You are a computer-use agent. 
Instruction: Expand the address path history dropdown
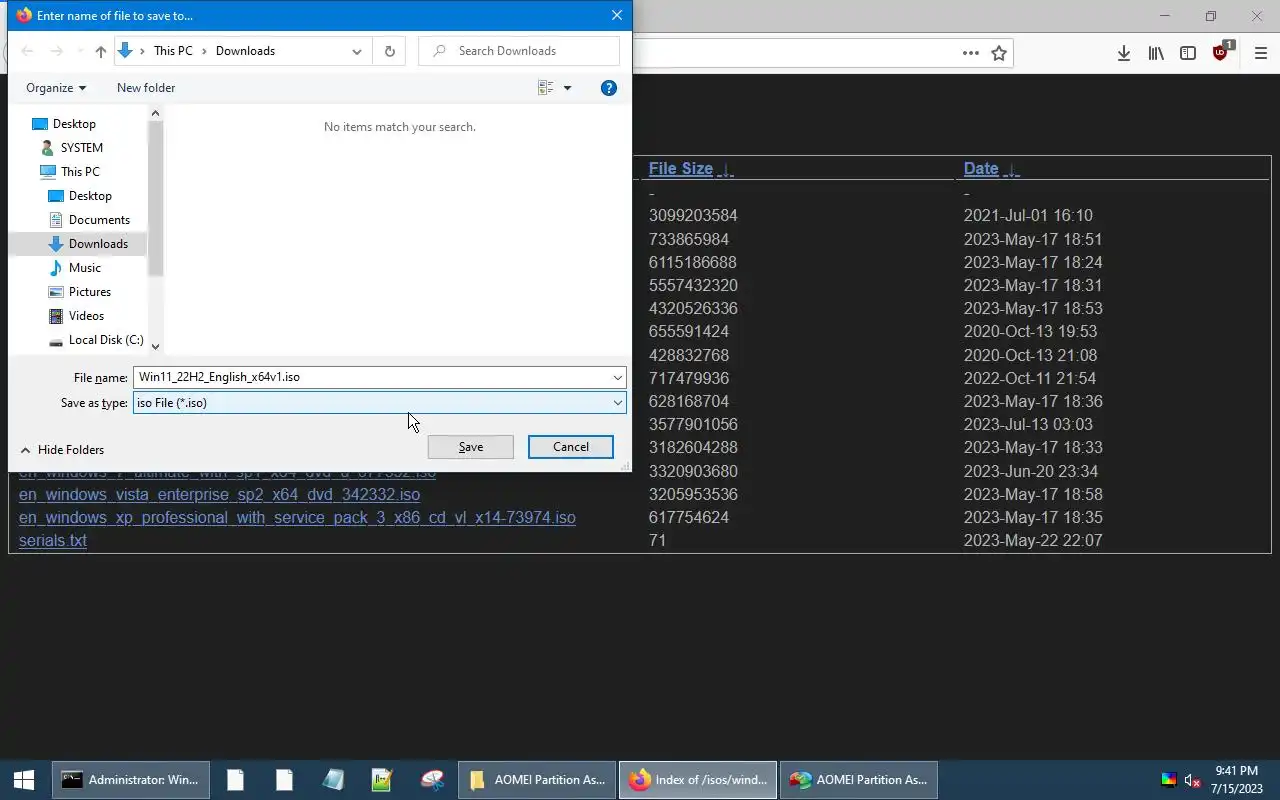pyautogui.click(x=356, y=51)
